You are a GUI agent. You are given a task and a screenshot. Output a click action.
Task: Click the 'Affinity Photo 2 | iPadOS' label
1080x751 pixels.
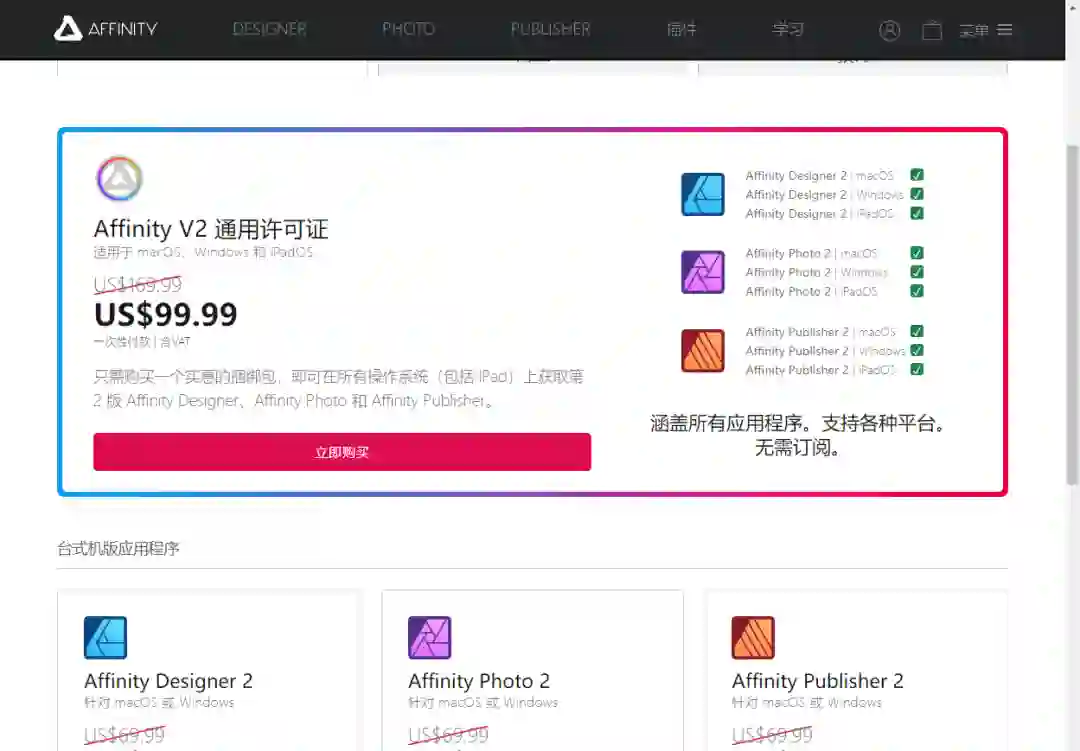[811, 291]
